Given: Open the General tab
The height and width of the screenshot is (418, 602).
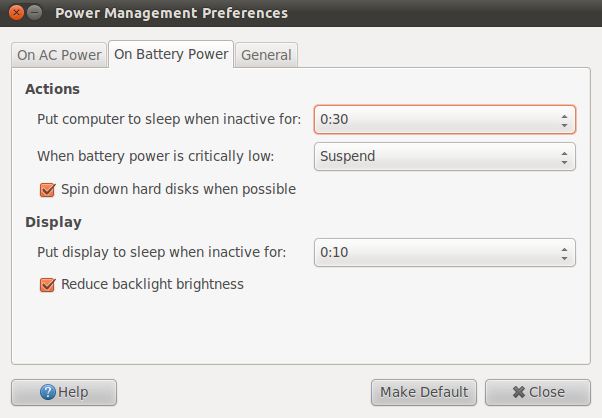Looking at the screenshot, I should (x=266, y=55).
